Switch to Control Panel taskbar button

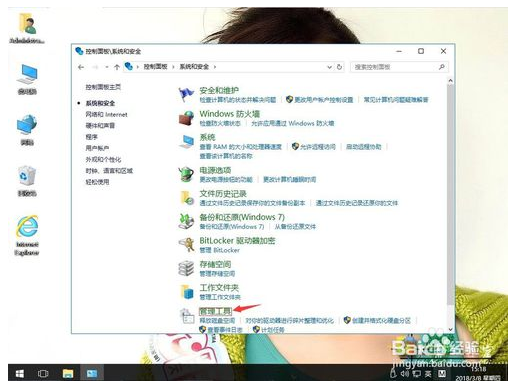pyautogui.click(x=92, y=373)
